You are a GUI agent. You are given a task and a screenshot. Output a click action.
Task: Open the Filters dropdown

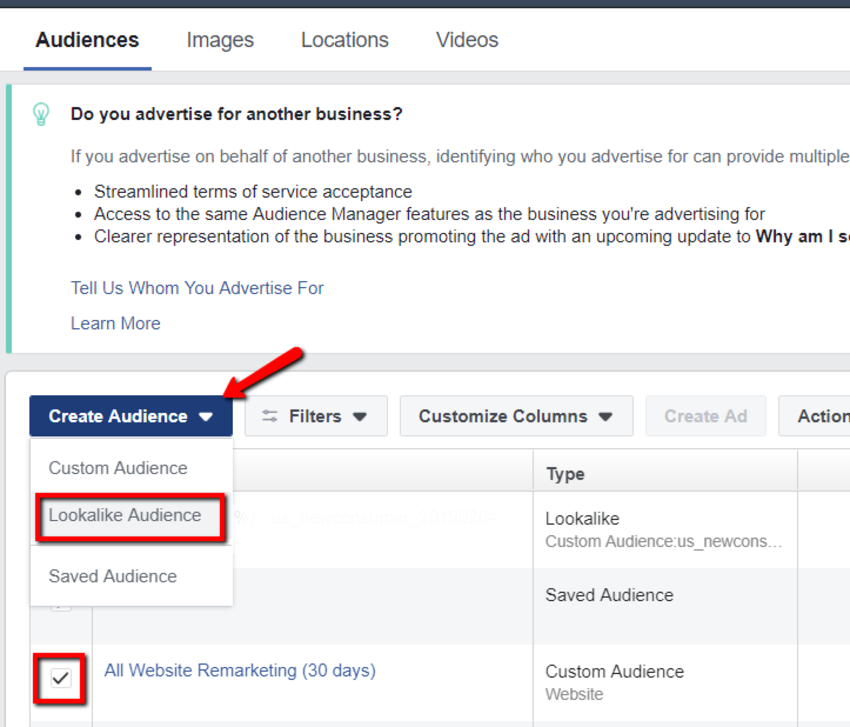point(316,416)
